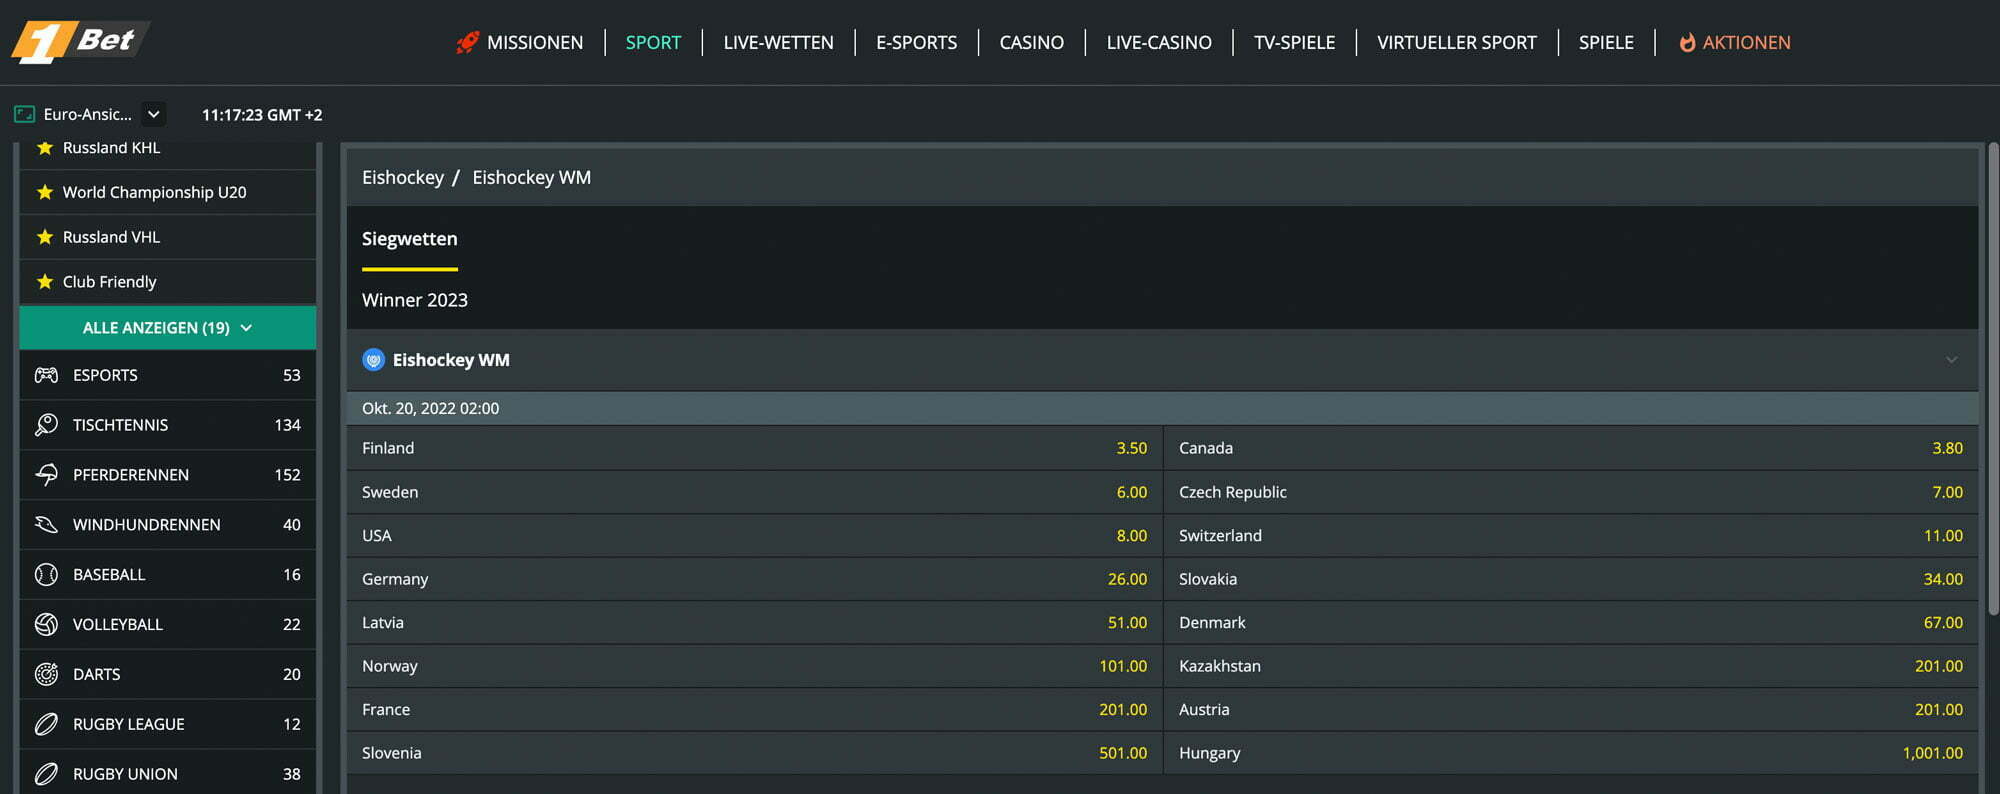Screen dimensions: 2000x794
Task: Click the 11:17:23 GMT +2 clock
Action: (x=262, y=115)
